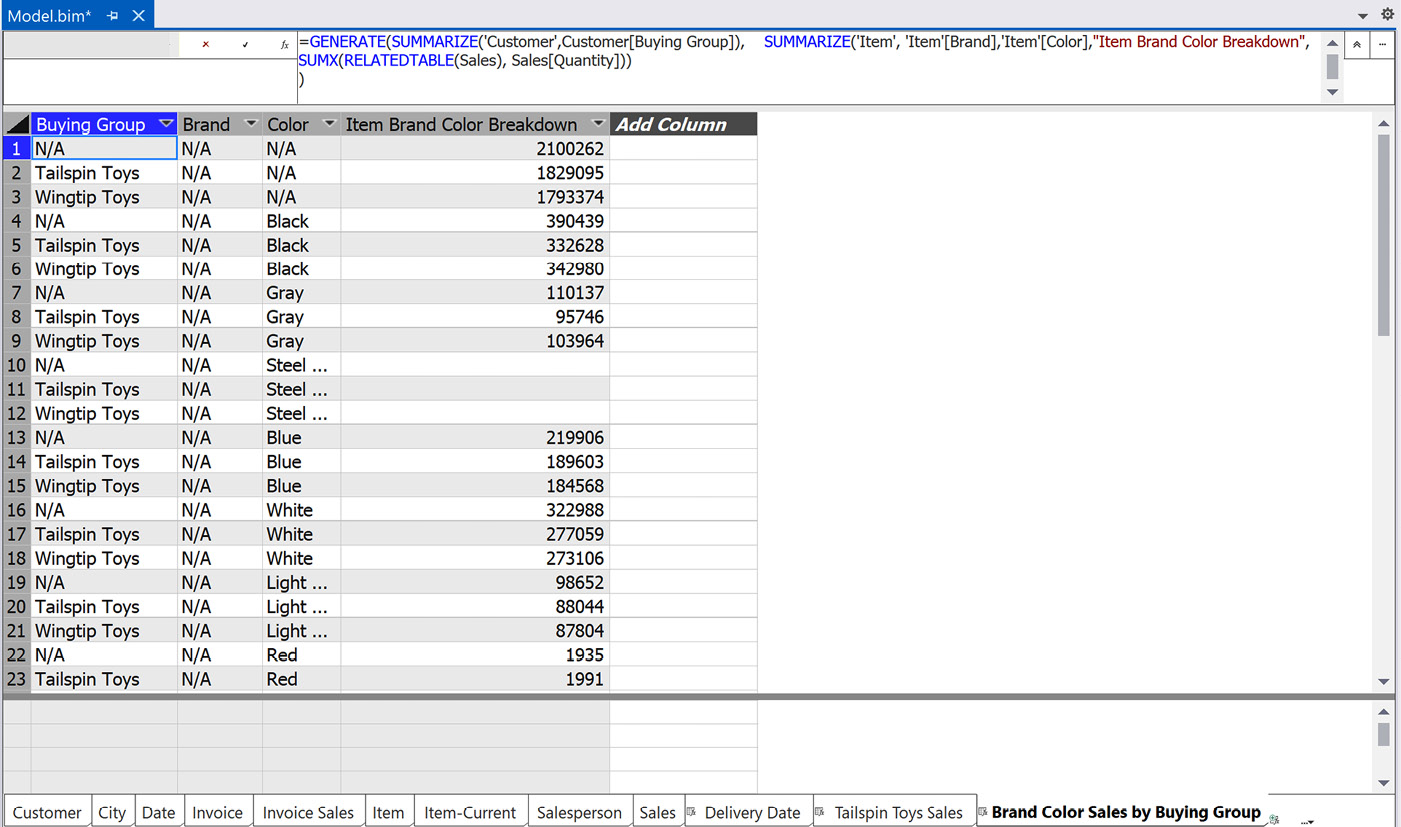Click scroll up arrow of data grid scrollbar
1401x827 pixels.
pos(1384,123)
